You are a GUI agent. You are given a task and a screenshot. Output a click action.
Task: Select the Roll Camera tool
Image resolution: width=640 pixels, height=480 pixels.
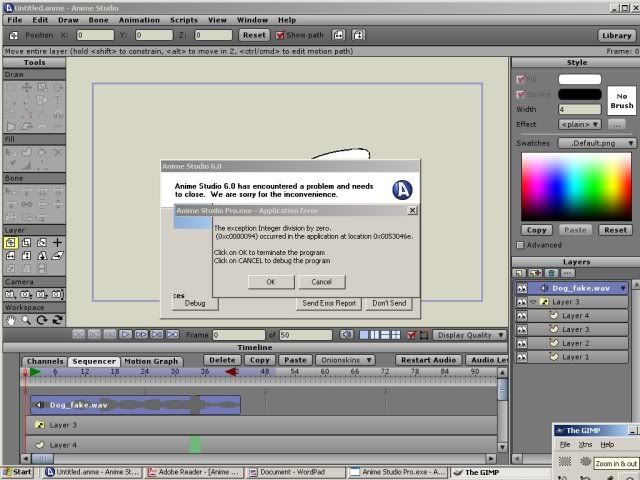point(42,294)
